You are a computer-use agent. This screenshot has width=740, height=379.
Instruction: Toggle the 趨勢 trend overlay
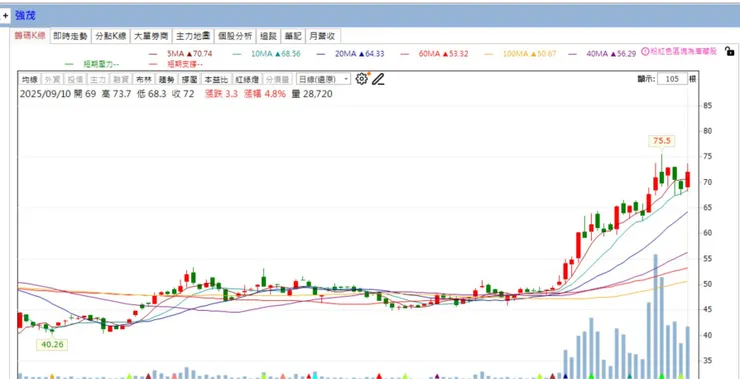click(166, 79)
